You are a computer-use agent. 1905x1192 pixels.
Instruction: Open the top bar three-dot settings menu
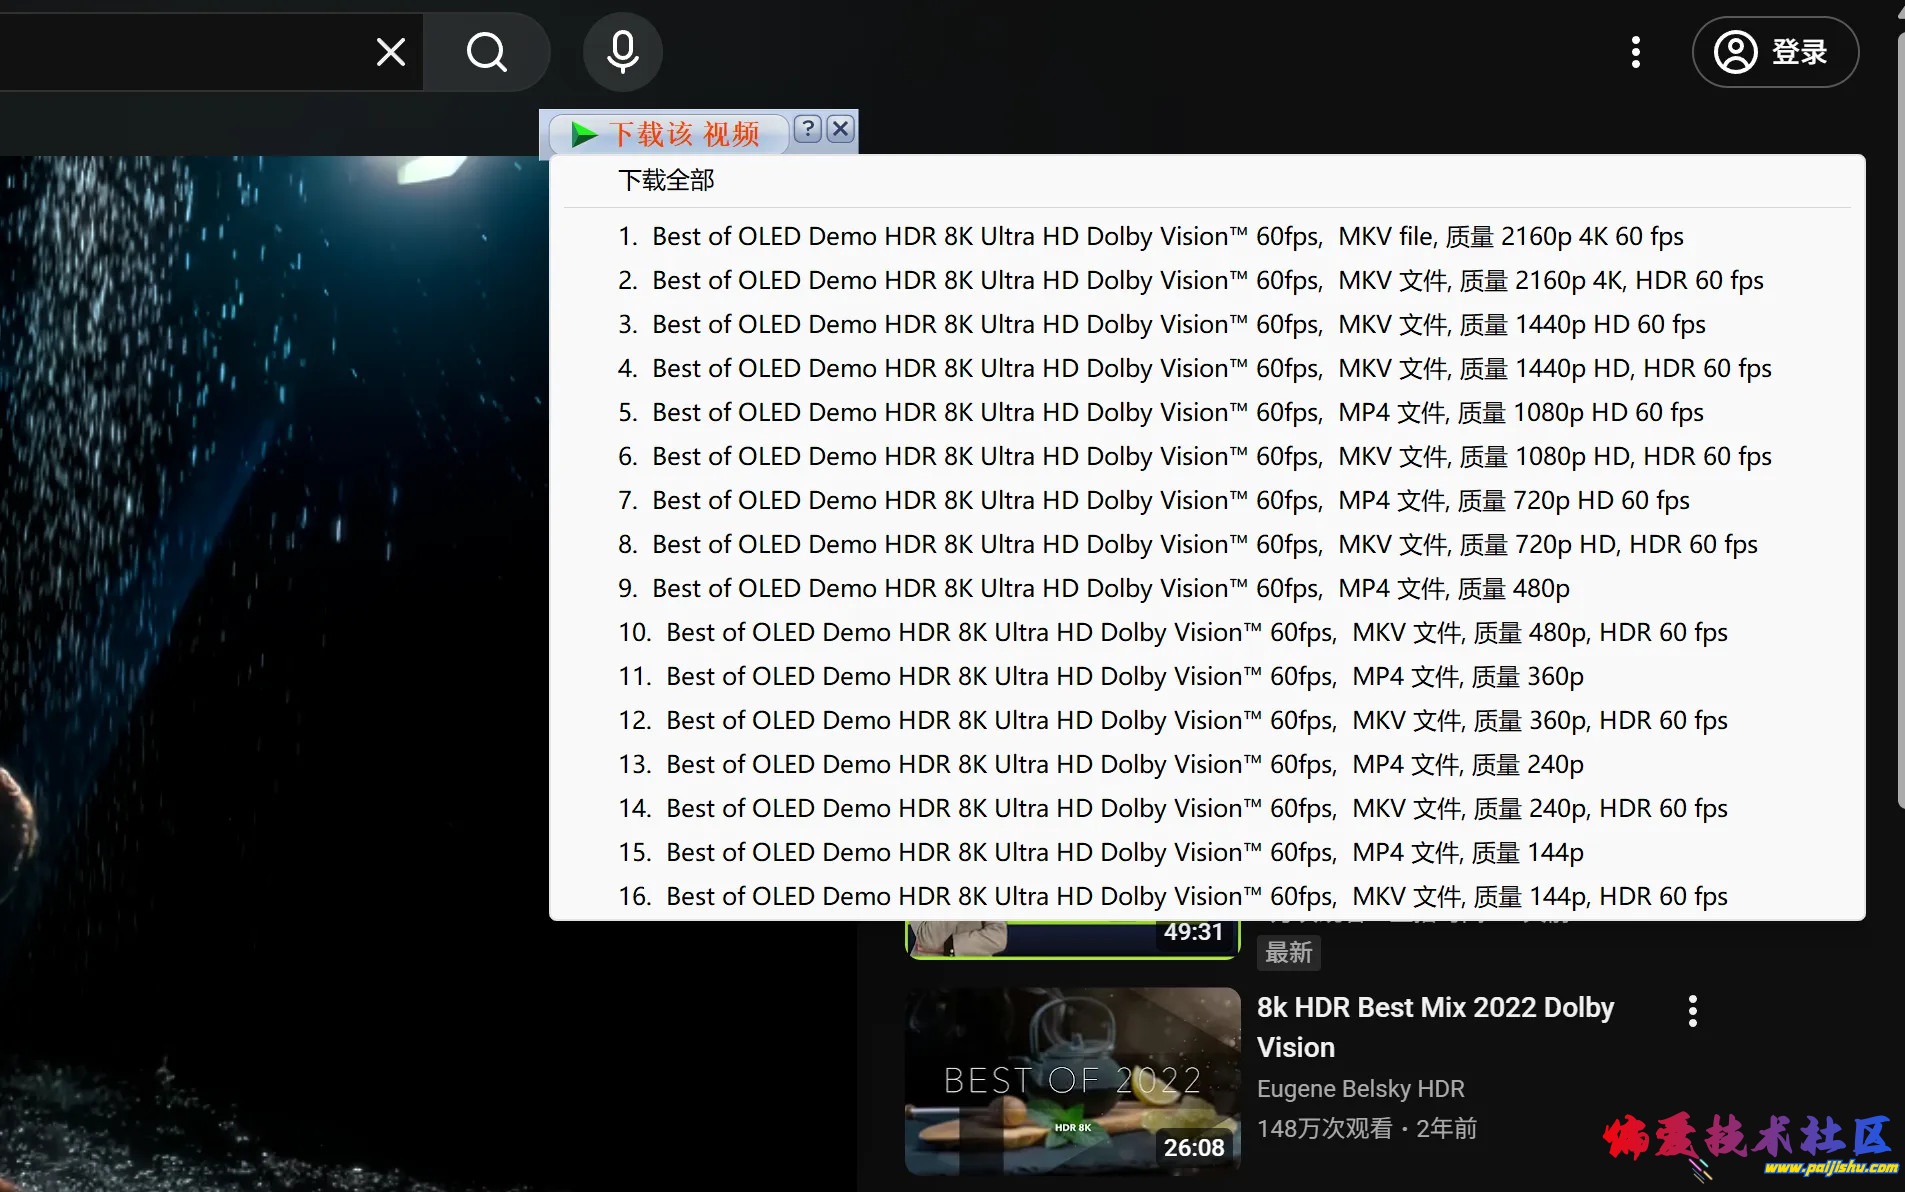1636,52
